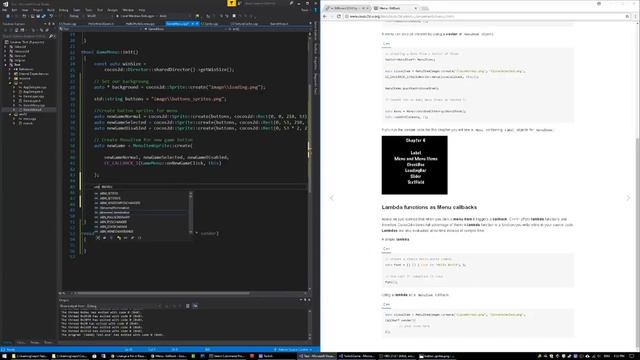This screenshot has height=360, width=640.
Task: Switch to the Menu - SitBook Chrome taskbar button
Action: pos(168,356)
